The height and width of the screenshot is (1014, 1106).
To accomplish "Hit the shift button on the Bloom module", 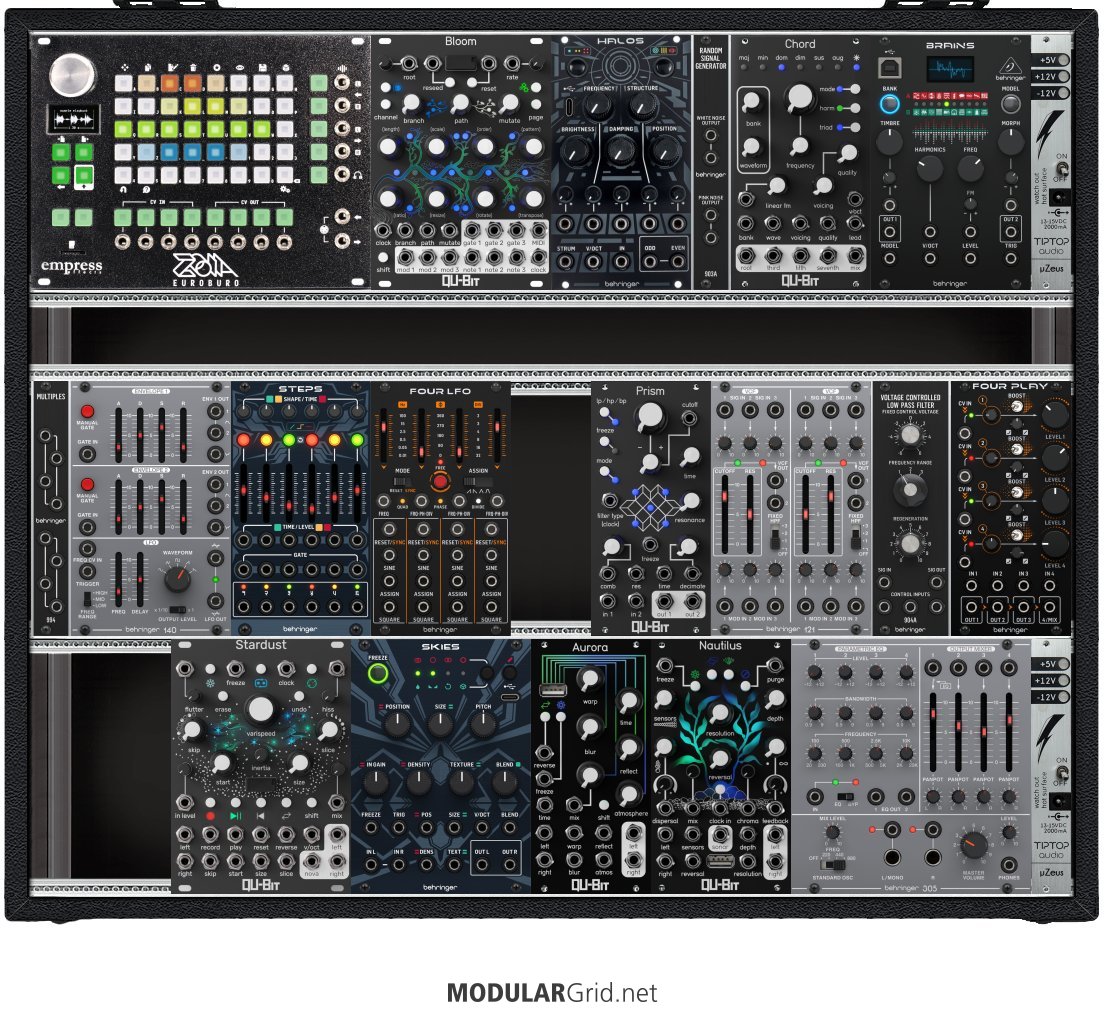I will (383, 258).
